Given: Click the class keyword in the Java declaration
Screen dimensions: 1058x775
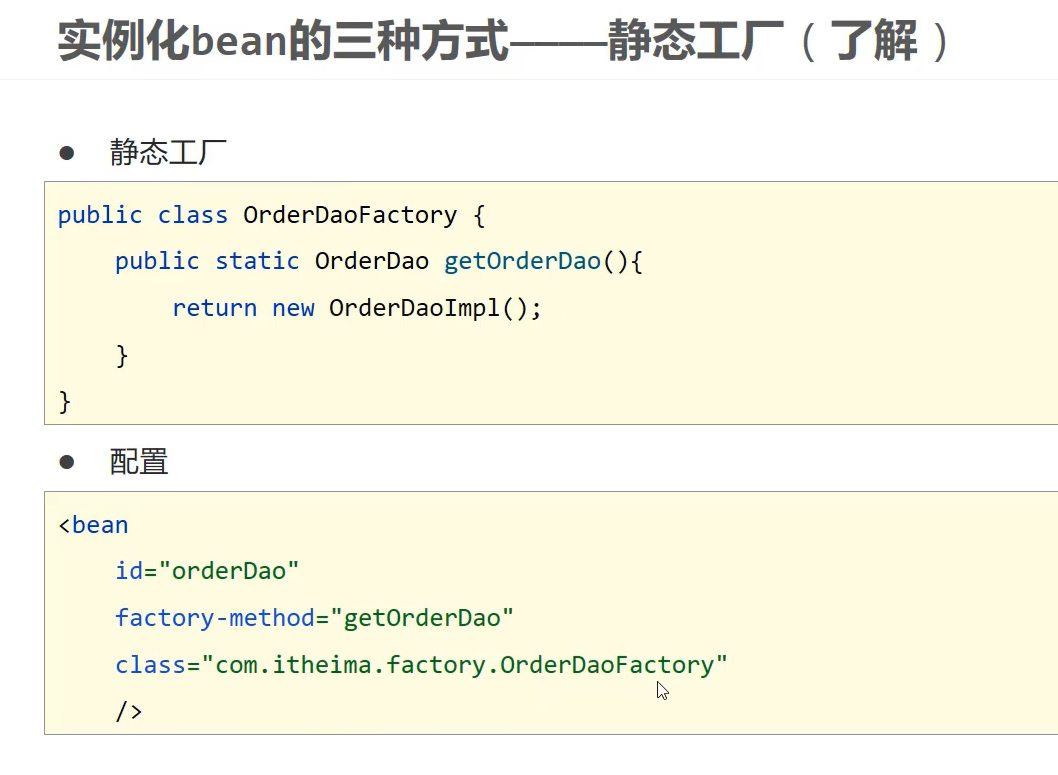Looking at the screenshot, I should [193, 215].
